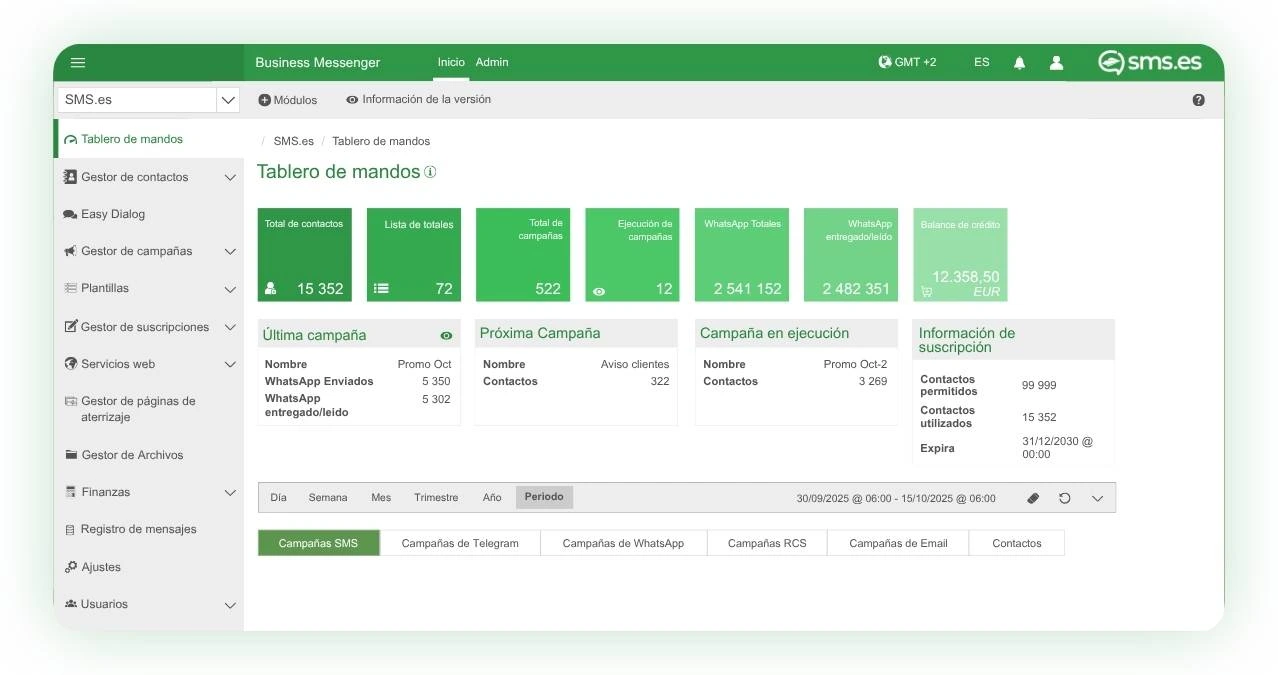Select the Trimestre period option
This screenshot has height=675, width=1278.
point(436,497)
